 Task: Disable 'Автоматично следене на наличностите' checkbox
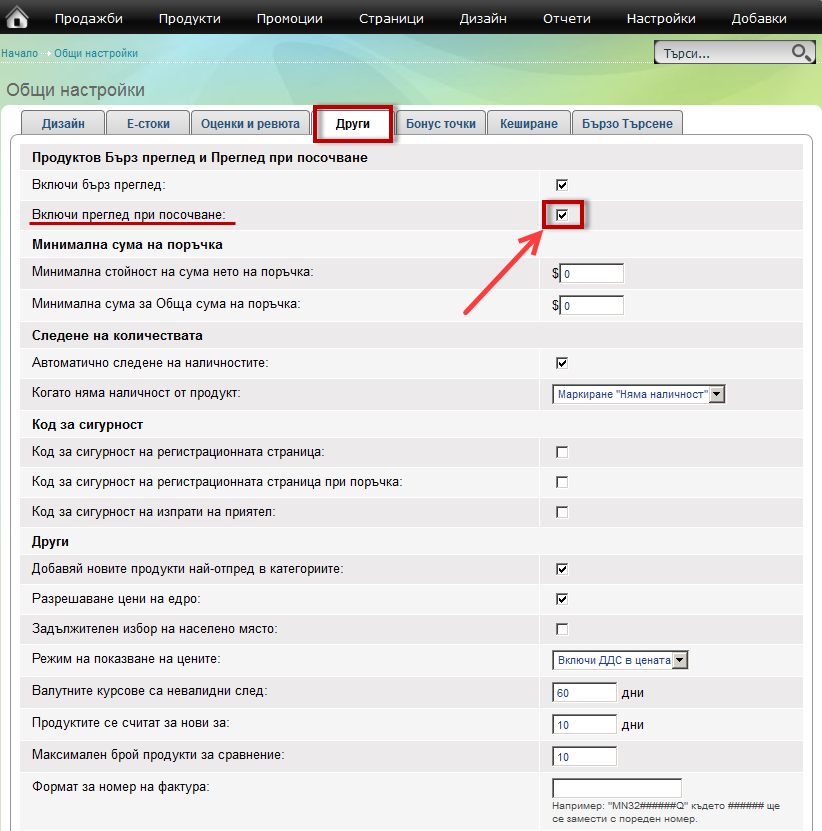pyautogui.click(x=562, y=363)
